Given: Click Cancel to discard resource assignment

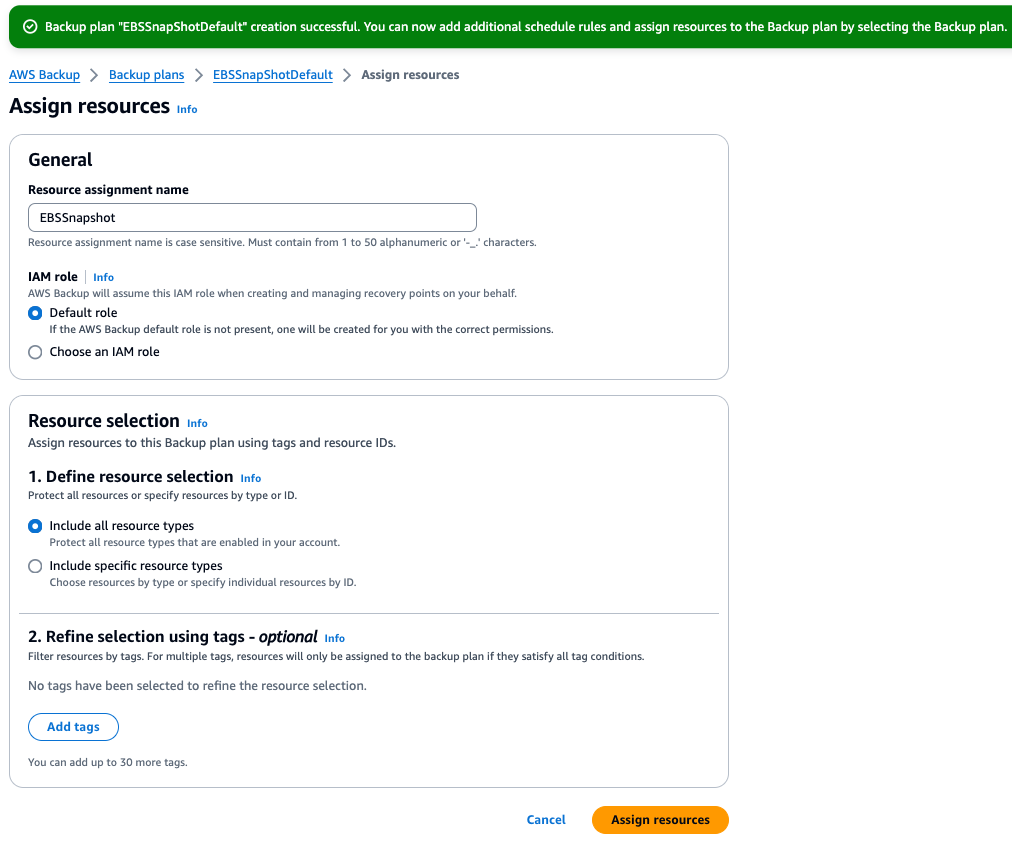Looking at the screenshot, I should [545, 819].
